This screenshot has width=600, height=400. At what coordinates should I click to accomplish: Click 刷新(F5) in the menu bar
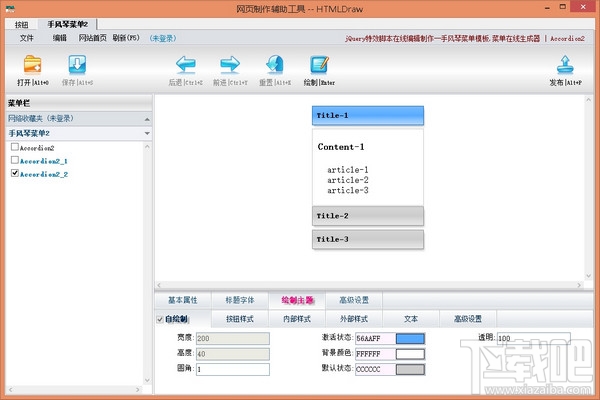pos(126,38)
